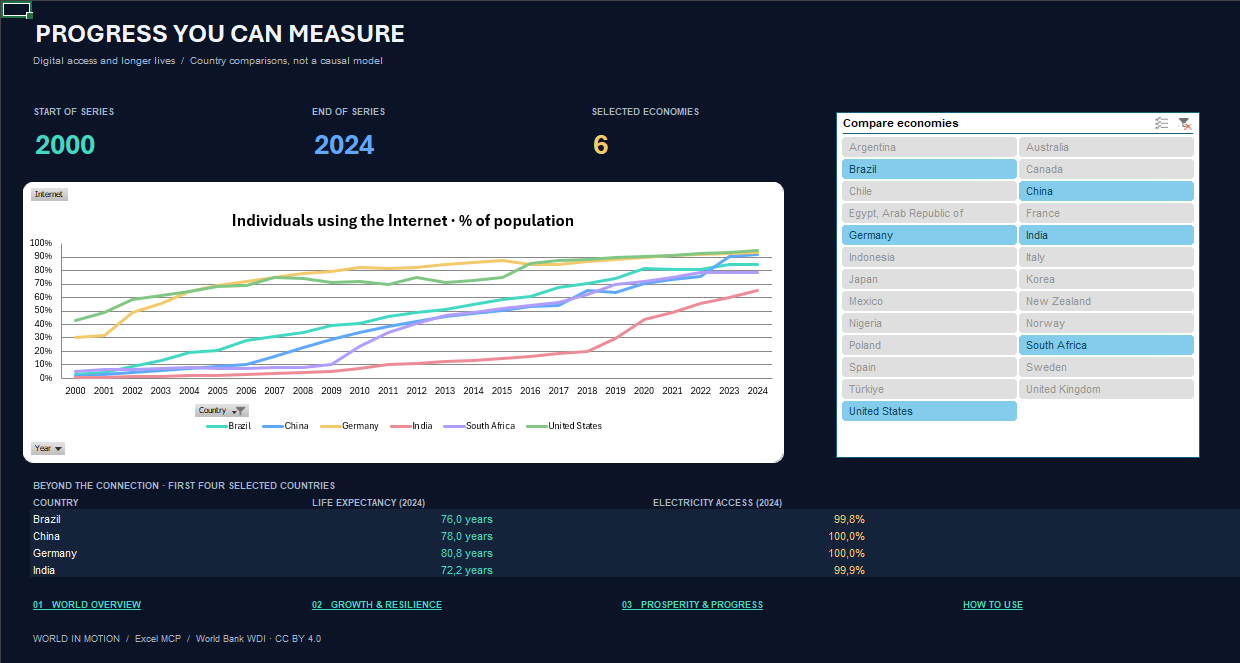Select Japan in the slicer
This screenshot has height=663, width=1240.
click(x=929, y=279)
